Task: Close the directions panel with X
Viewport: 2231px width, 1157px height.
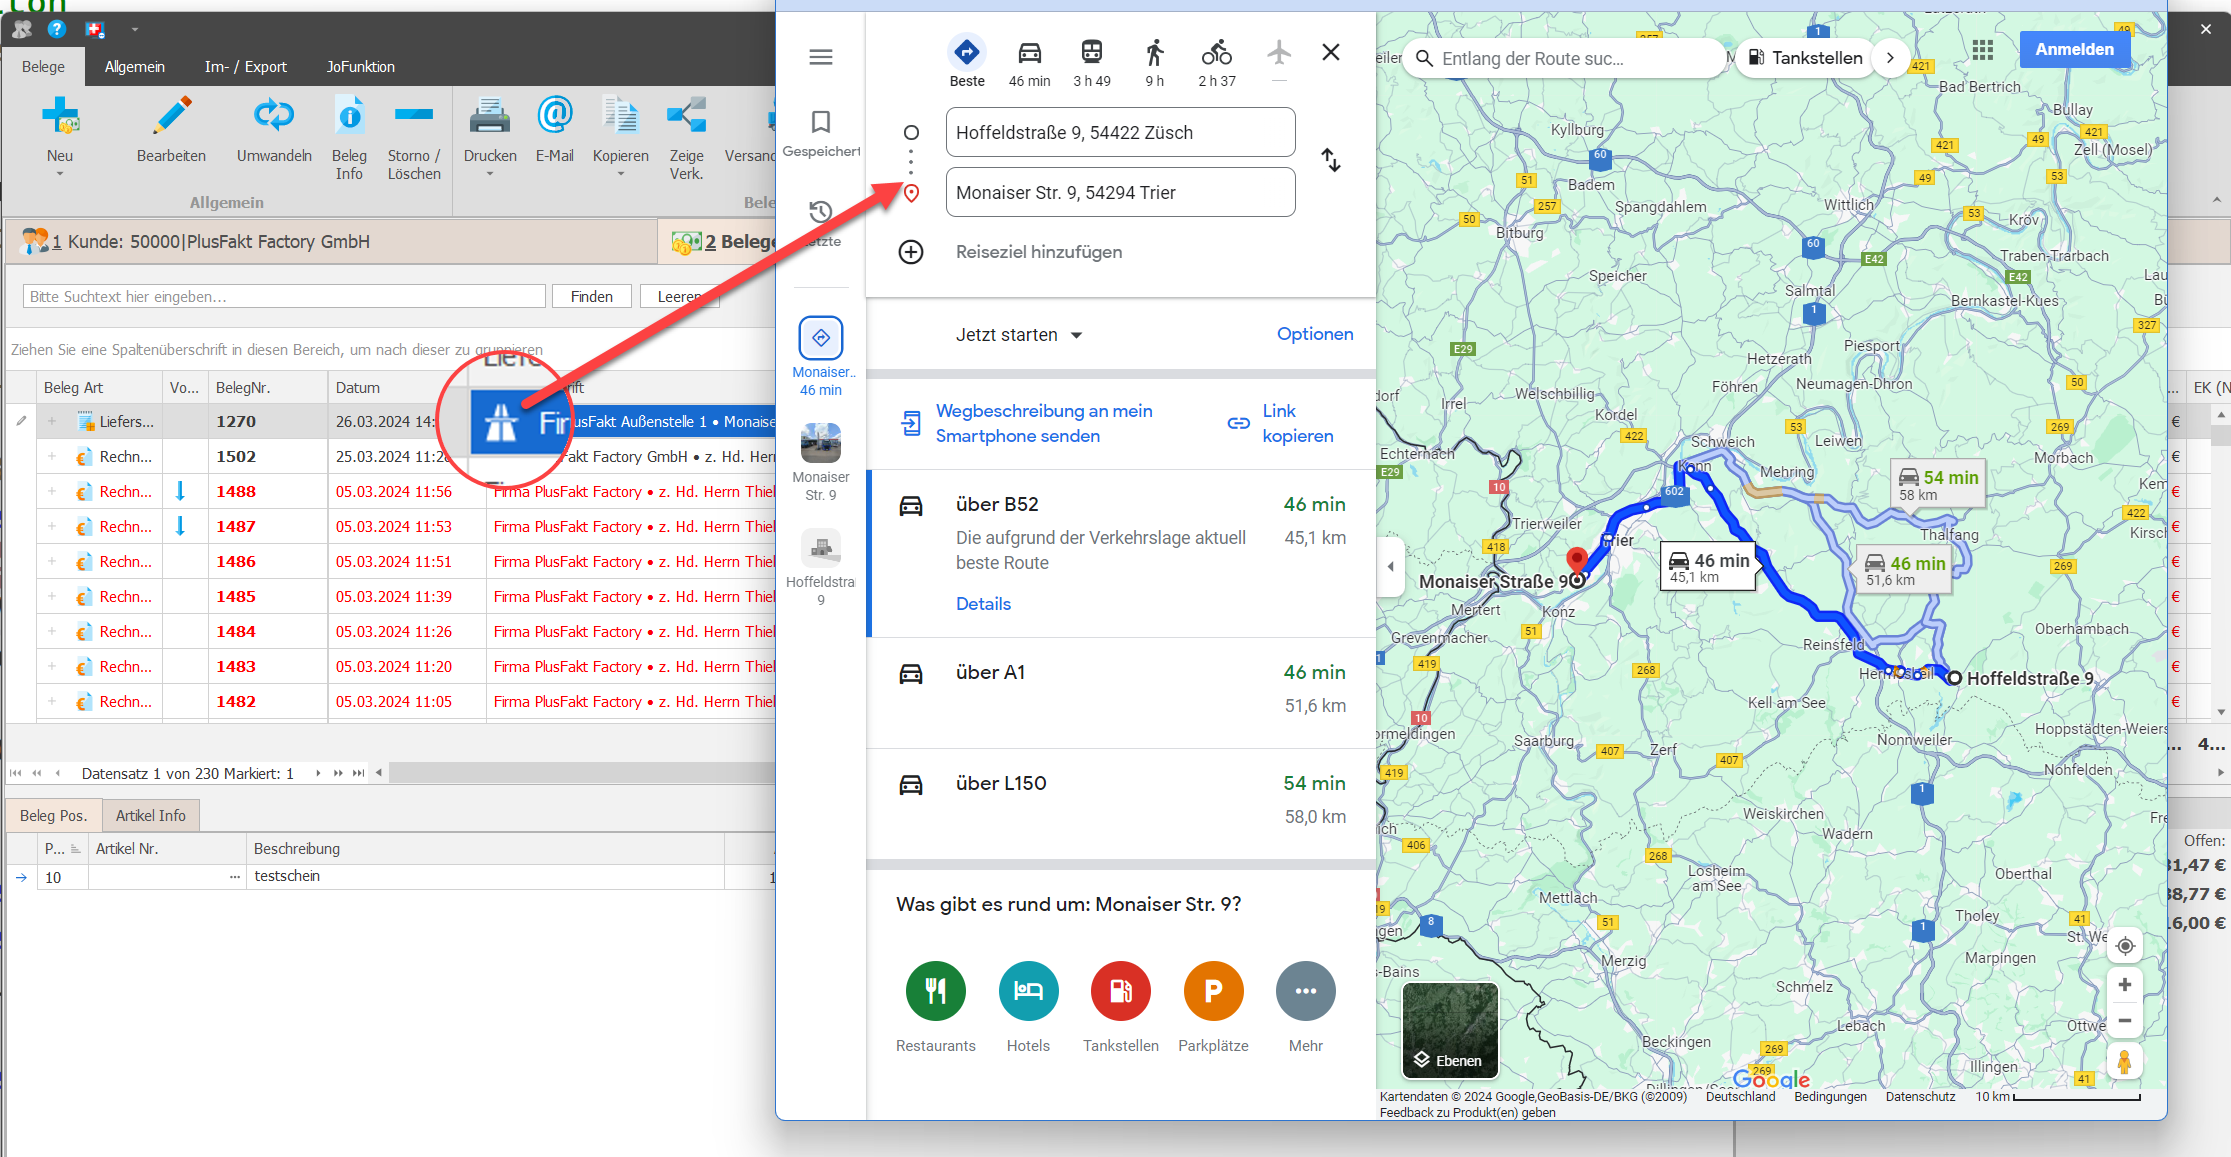Action: 1331,52
